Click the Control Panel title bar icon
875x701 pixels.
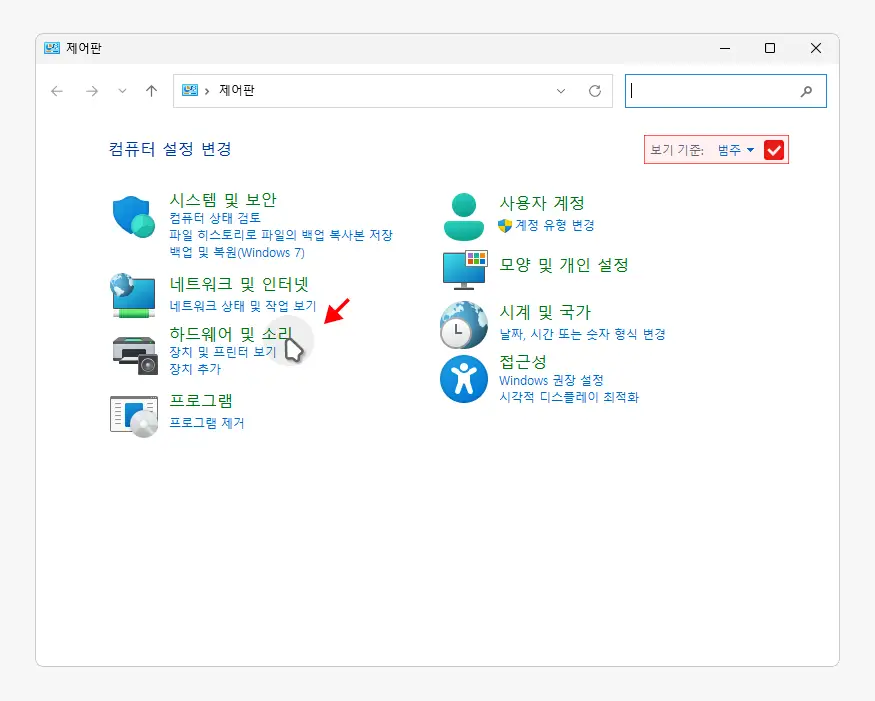tap(52, 48)
